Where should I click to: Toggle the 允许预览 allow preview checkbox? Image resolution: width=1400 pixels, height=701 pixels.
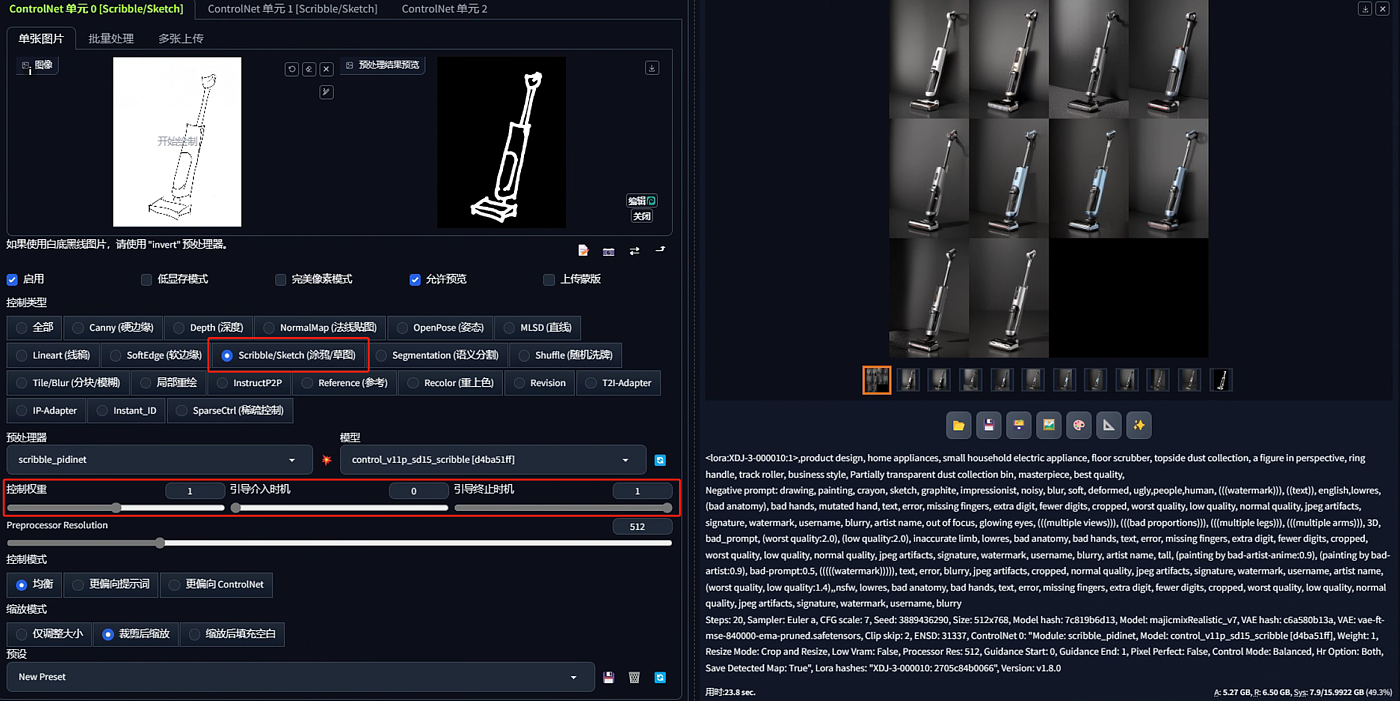coord(415,279)
